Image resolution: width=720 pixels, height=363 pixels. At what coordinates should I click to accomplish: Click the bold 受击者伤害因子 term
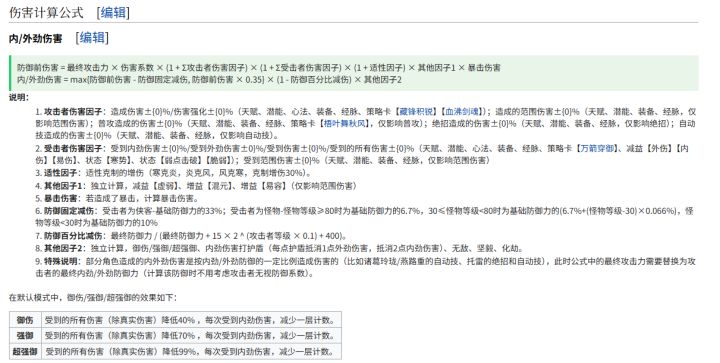click(x=73, y=148)
